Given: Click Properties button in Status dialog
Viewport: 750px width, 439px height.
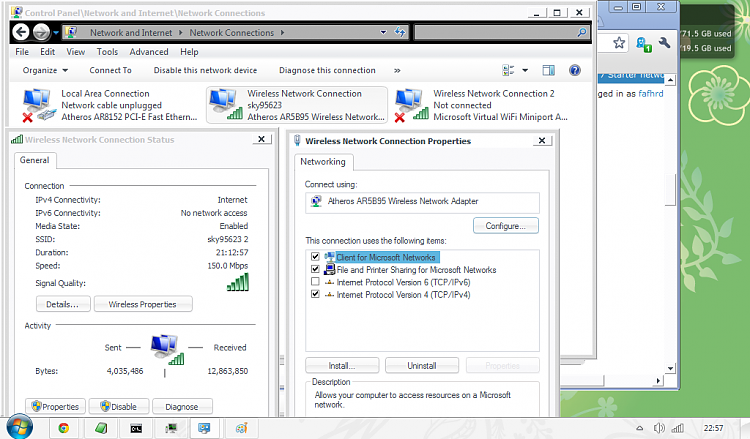Looking at the screenshot, I should point(55,406).
